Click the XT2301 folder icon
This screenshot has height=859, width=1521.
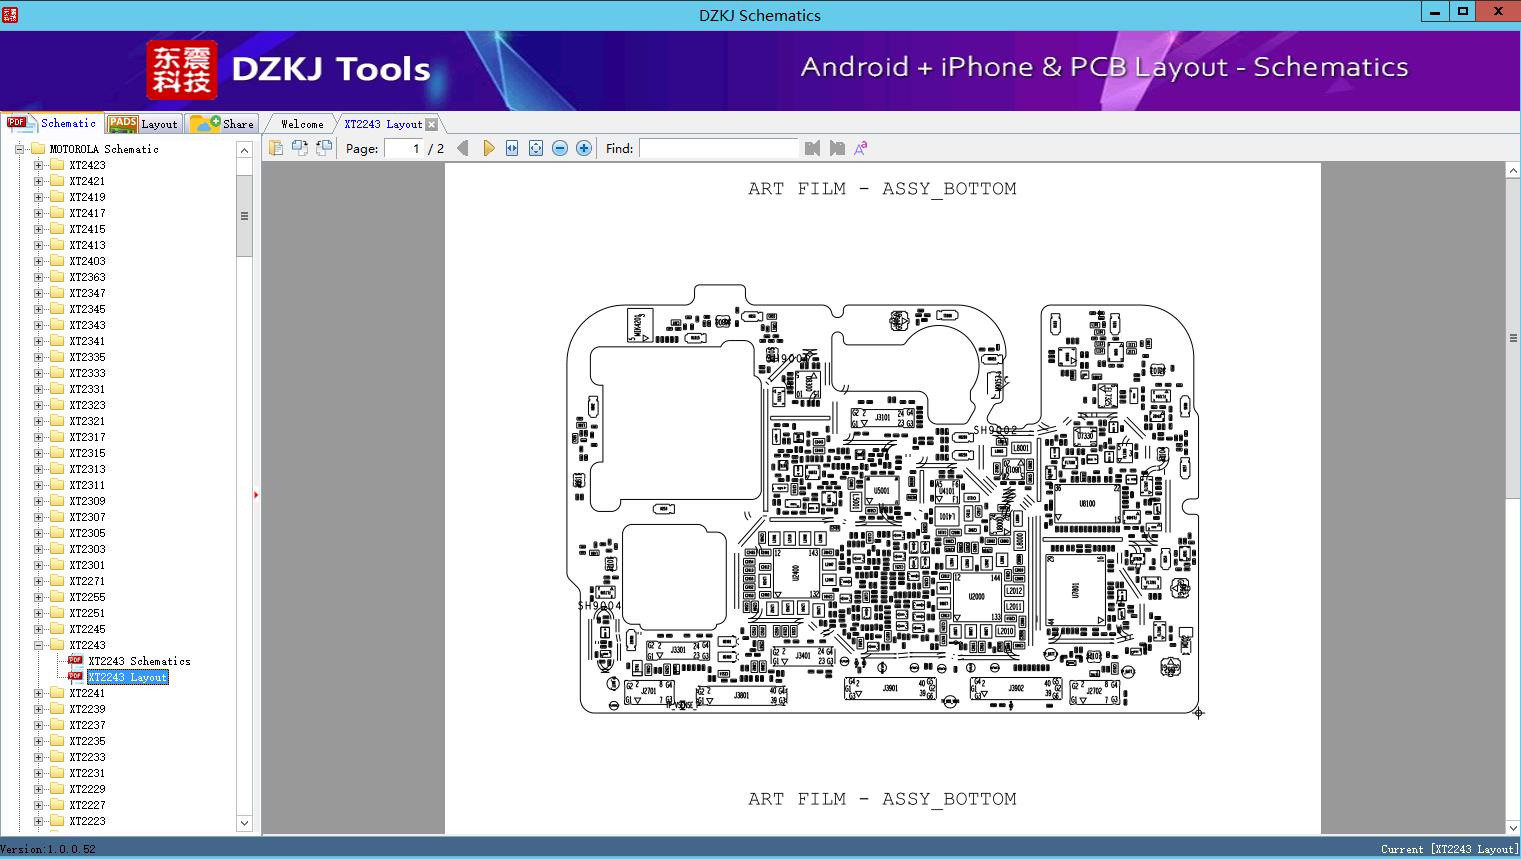point(57,565)
